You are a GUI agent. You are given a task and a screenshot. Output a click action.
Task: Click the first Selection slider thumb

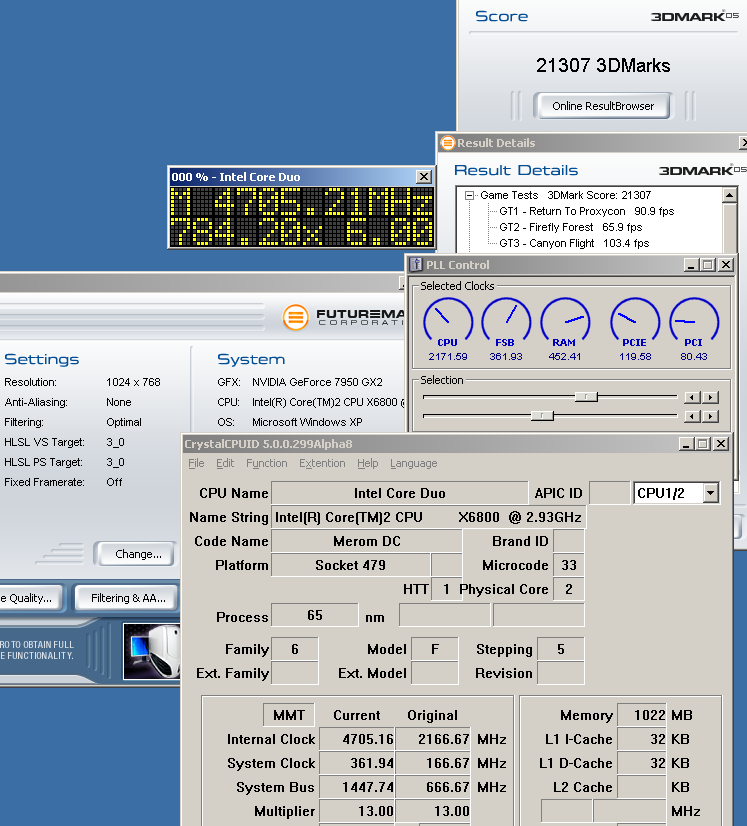[586, 397]
